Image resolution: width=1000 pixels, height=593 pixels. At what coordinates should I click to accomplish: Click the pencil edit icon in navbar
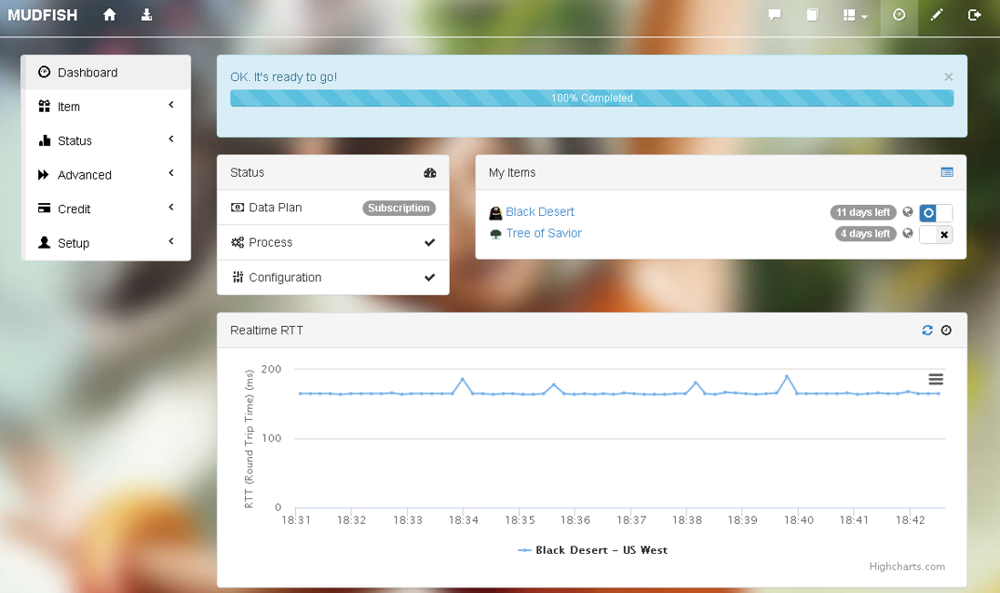pos(937,15)
